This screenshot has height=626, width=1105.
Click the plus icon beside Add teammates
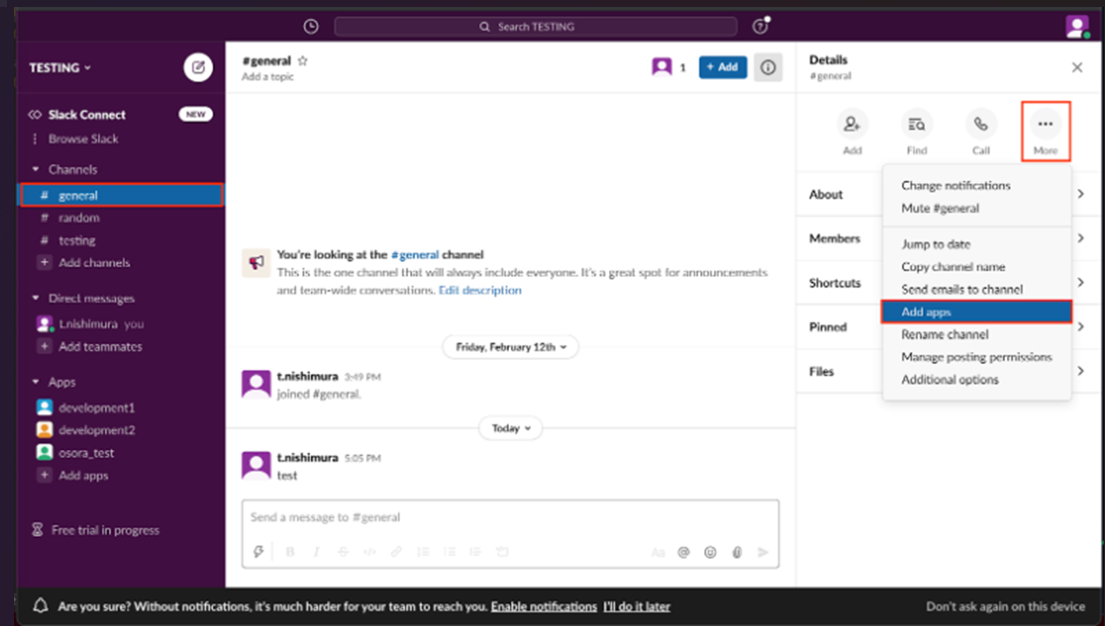pyautogui.click(x=44, y=346)
